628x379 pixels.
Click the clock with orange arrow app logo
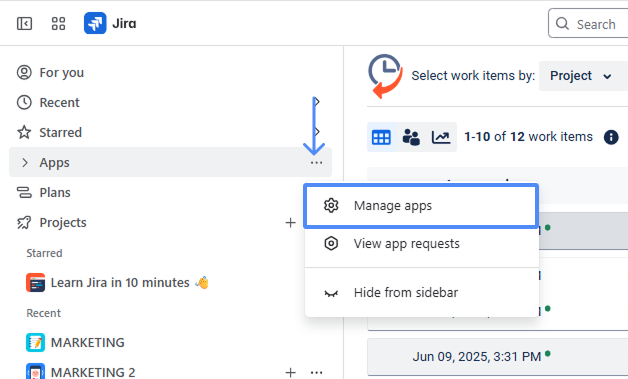point(385,76)
